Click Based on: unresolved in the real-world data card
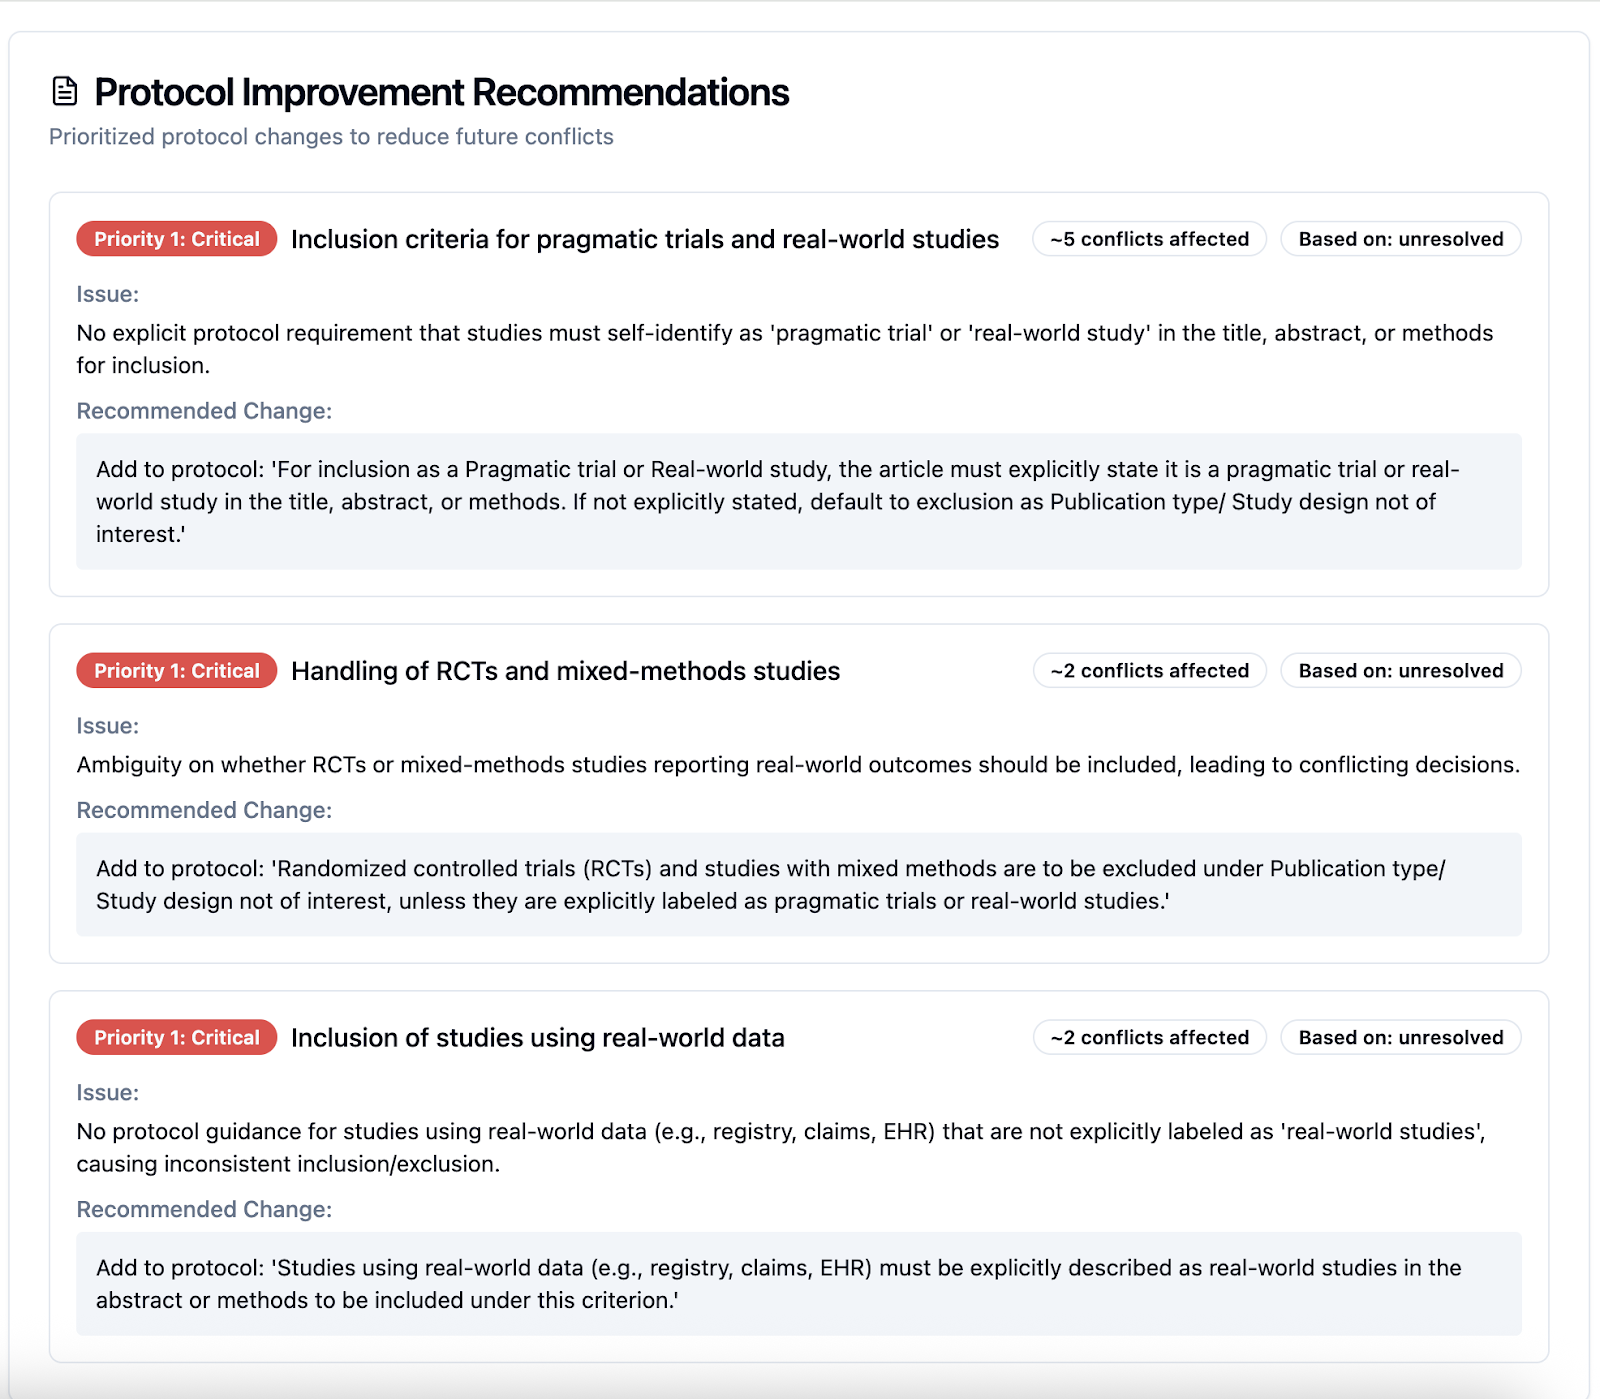 coord(1400,1038)
